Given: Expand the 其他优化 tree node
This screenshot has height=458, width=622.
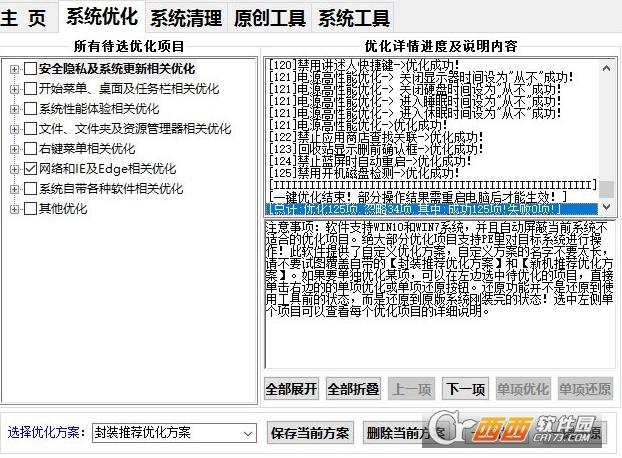Looking at the screenshot, I should (14, 209).
